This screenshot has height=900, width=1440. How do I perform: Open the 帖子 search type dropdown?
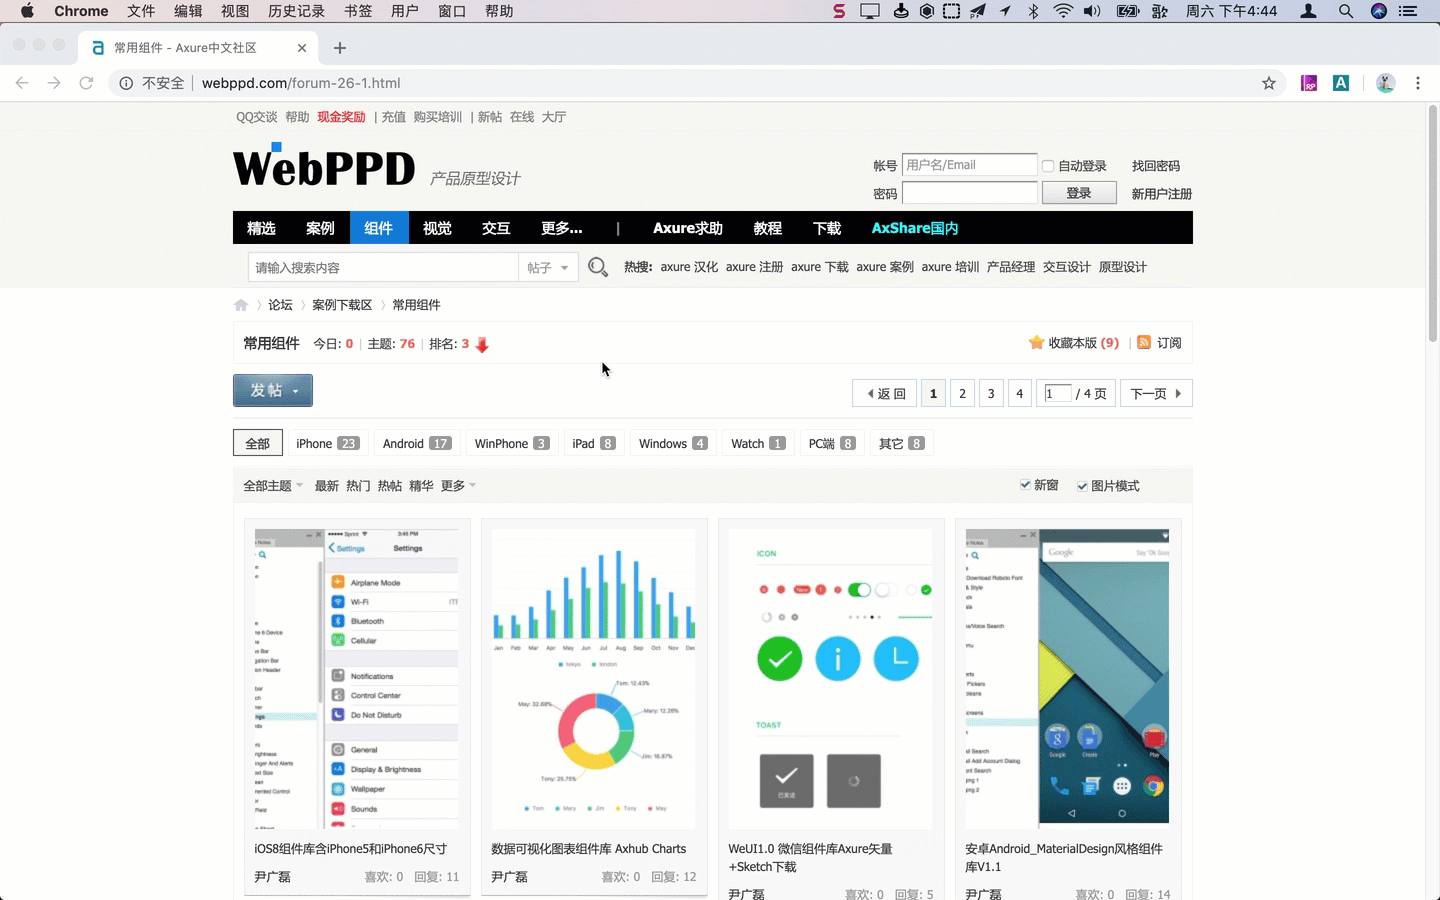548,267
